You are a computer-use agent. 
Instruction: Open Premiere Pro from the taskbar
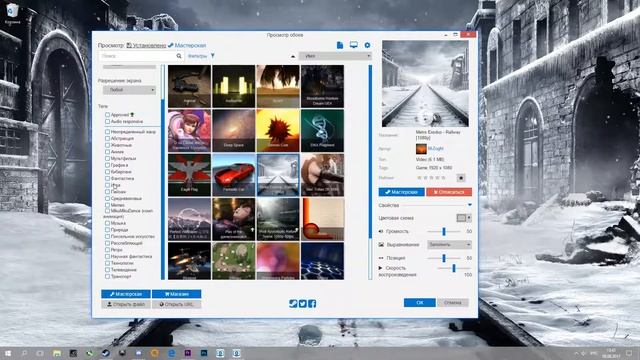click(x=187, y=353)
